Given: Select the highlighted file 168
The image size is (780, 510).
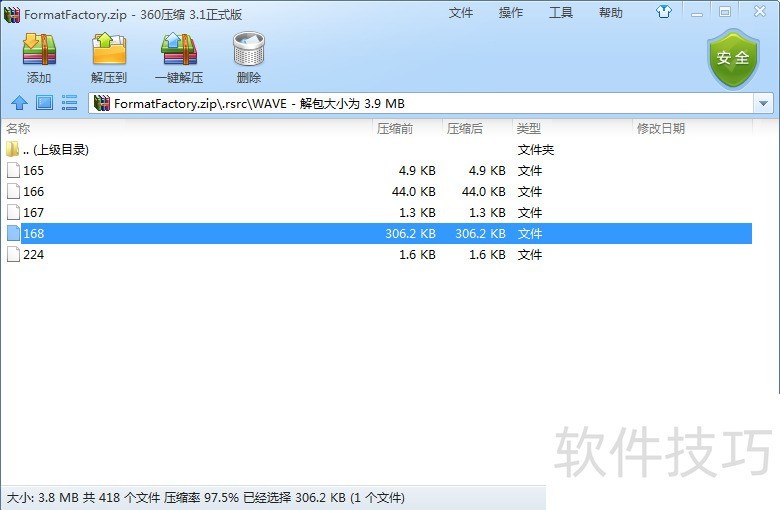Looking at the screenshot, I should click(378, 233).
